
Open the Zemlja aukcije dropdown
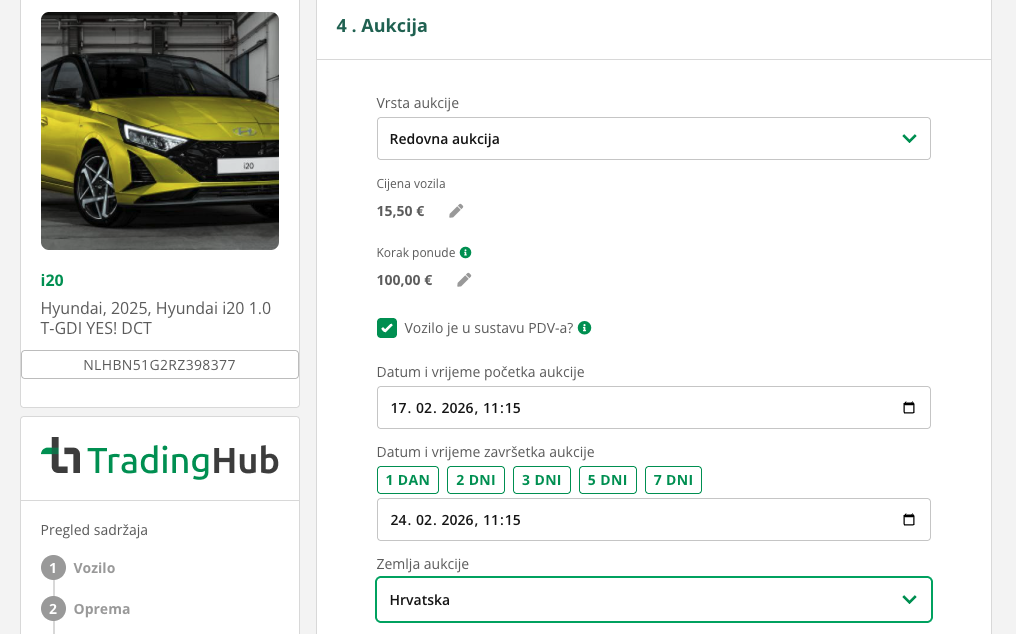pyautogui.click(x=654, y=600)
